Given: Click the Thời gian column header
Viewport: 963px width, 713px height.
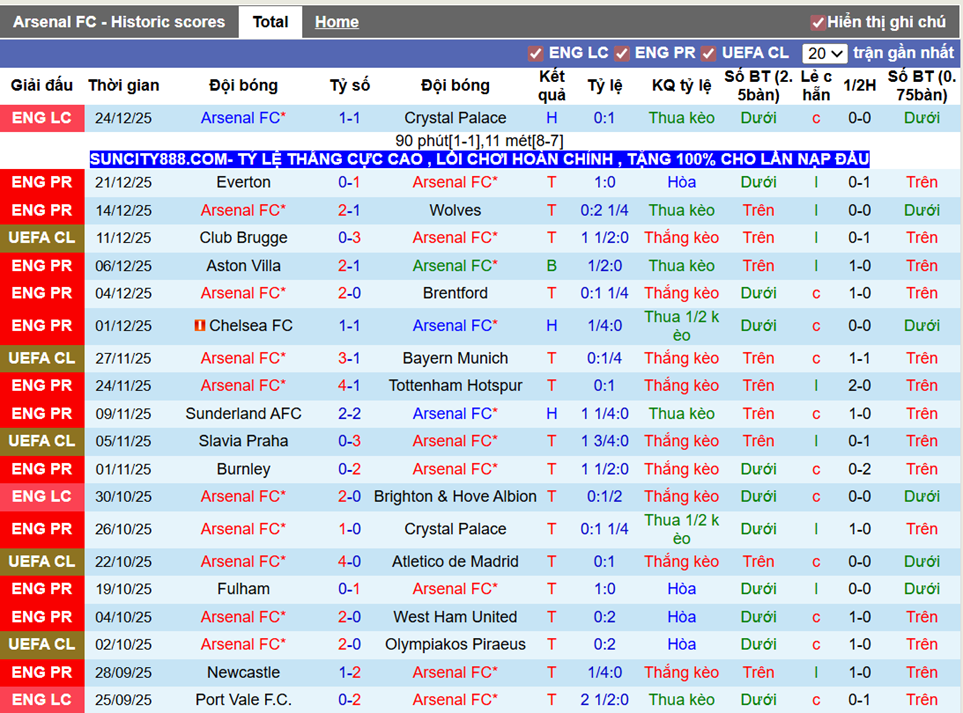Looking at the screenshot, I should (x=123, y=85).
